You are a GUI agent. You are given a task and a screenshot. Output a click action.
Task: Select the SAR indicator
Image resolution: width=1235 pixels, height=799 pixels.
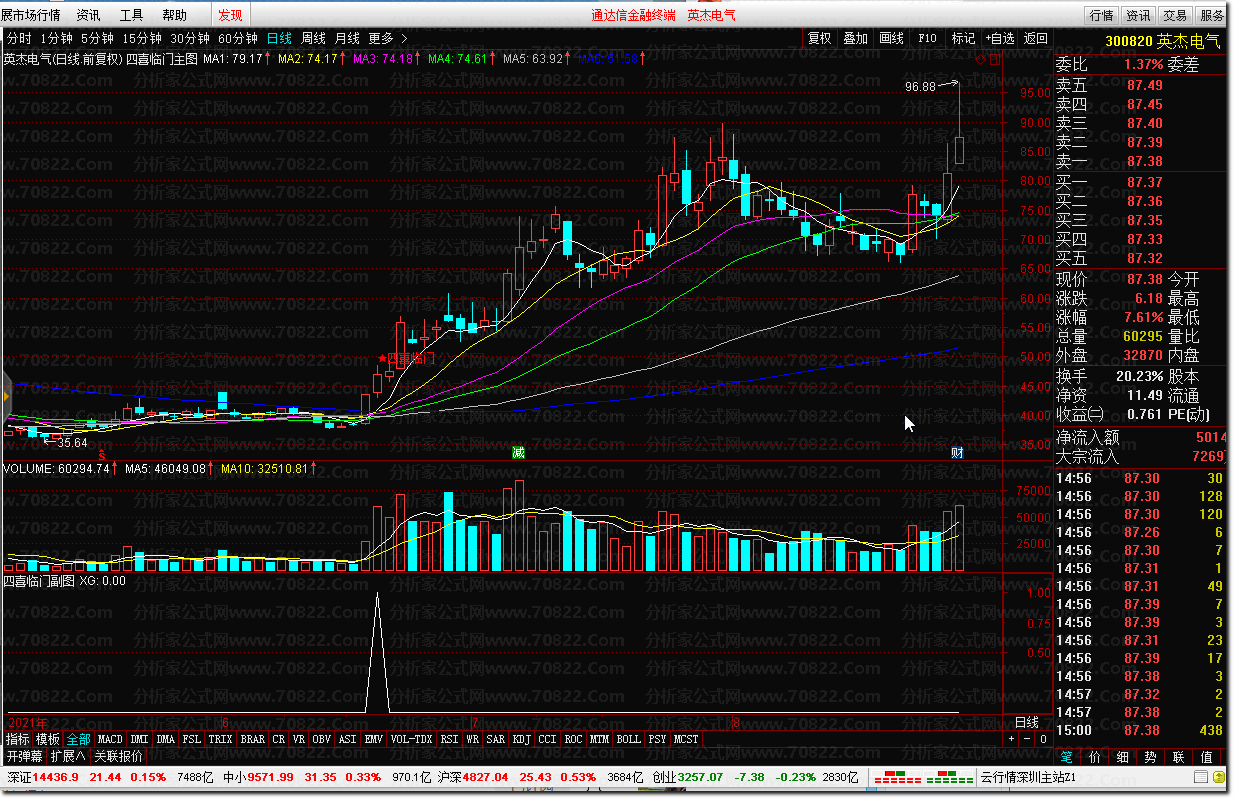[x=495, y=739]
